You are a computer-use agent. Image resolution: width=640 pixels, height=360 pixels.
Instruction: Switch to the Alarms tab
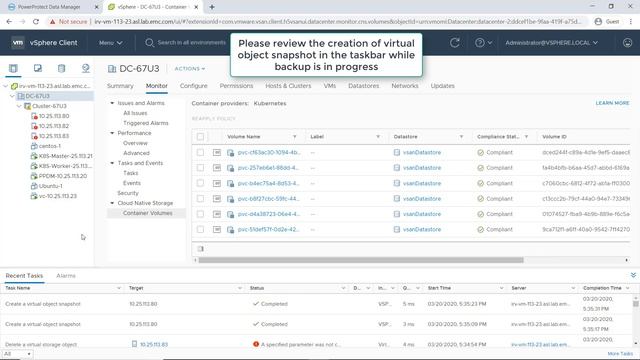click(x=66, y=276)
